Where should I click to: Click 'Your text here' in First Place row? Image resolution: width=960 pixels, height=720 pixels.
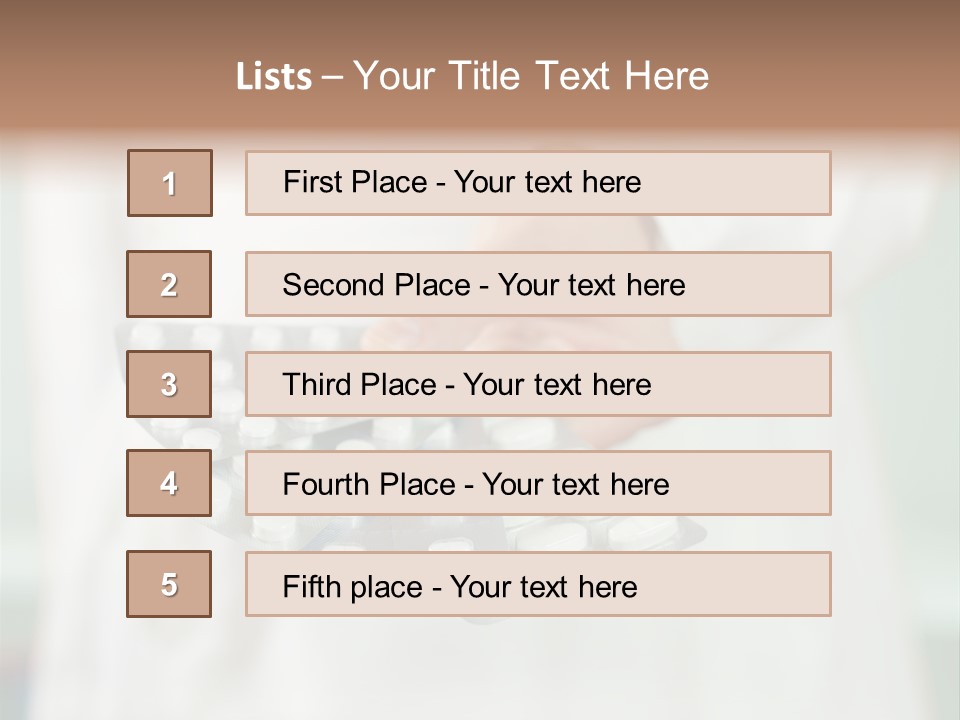point(547,182)
